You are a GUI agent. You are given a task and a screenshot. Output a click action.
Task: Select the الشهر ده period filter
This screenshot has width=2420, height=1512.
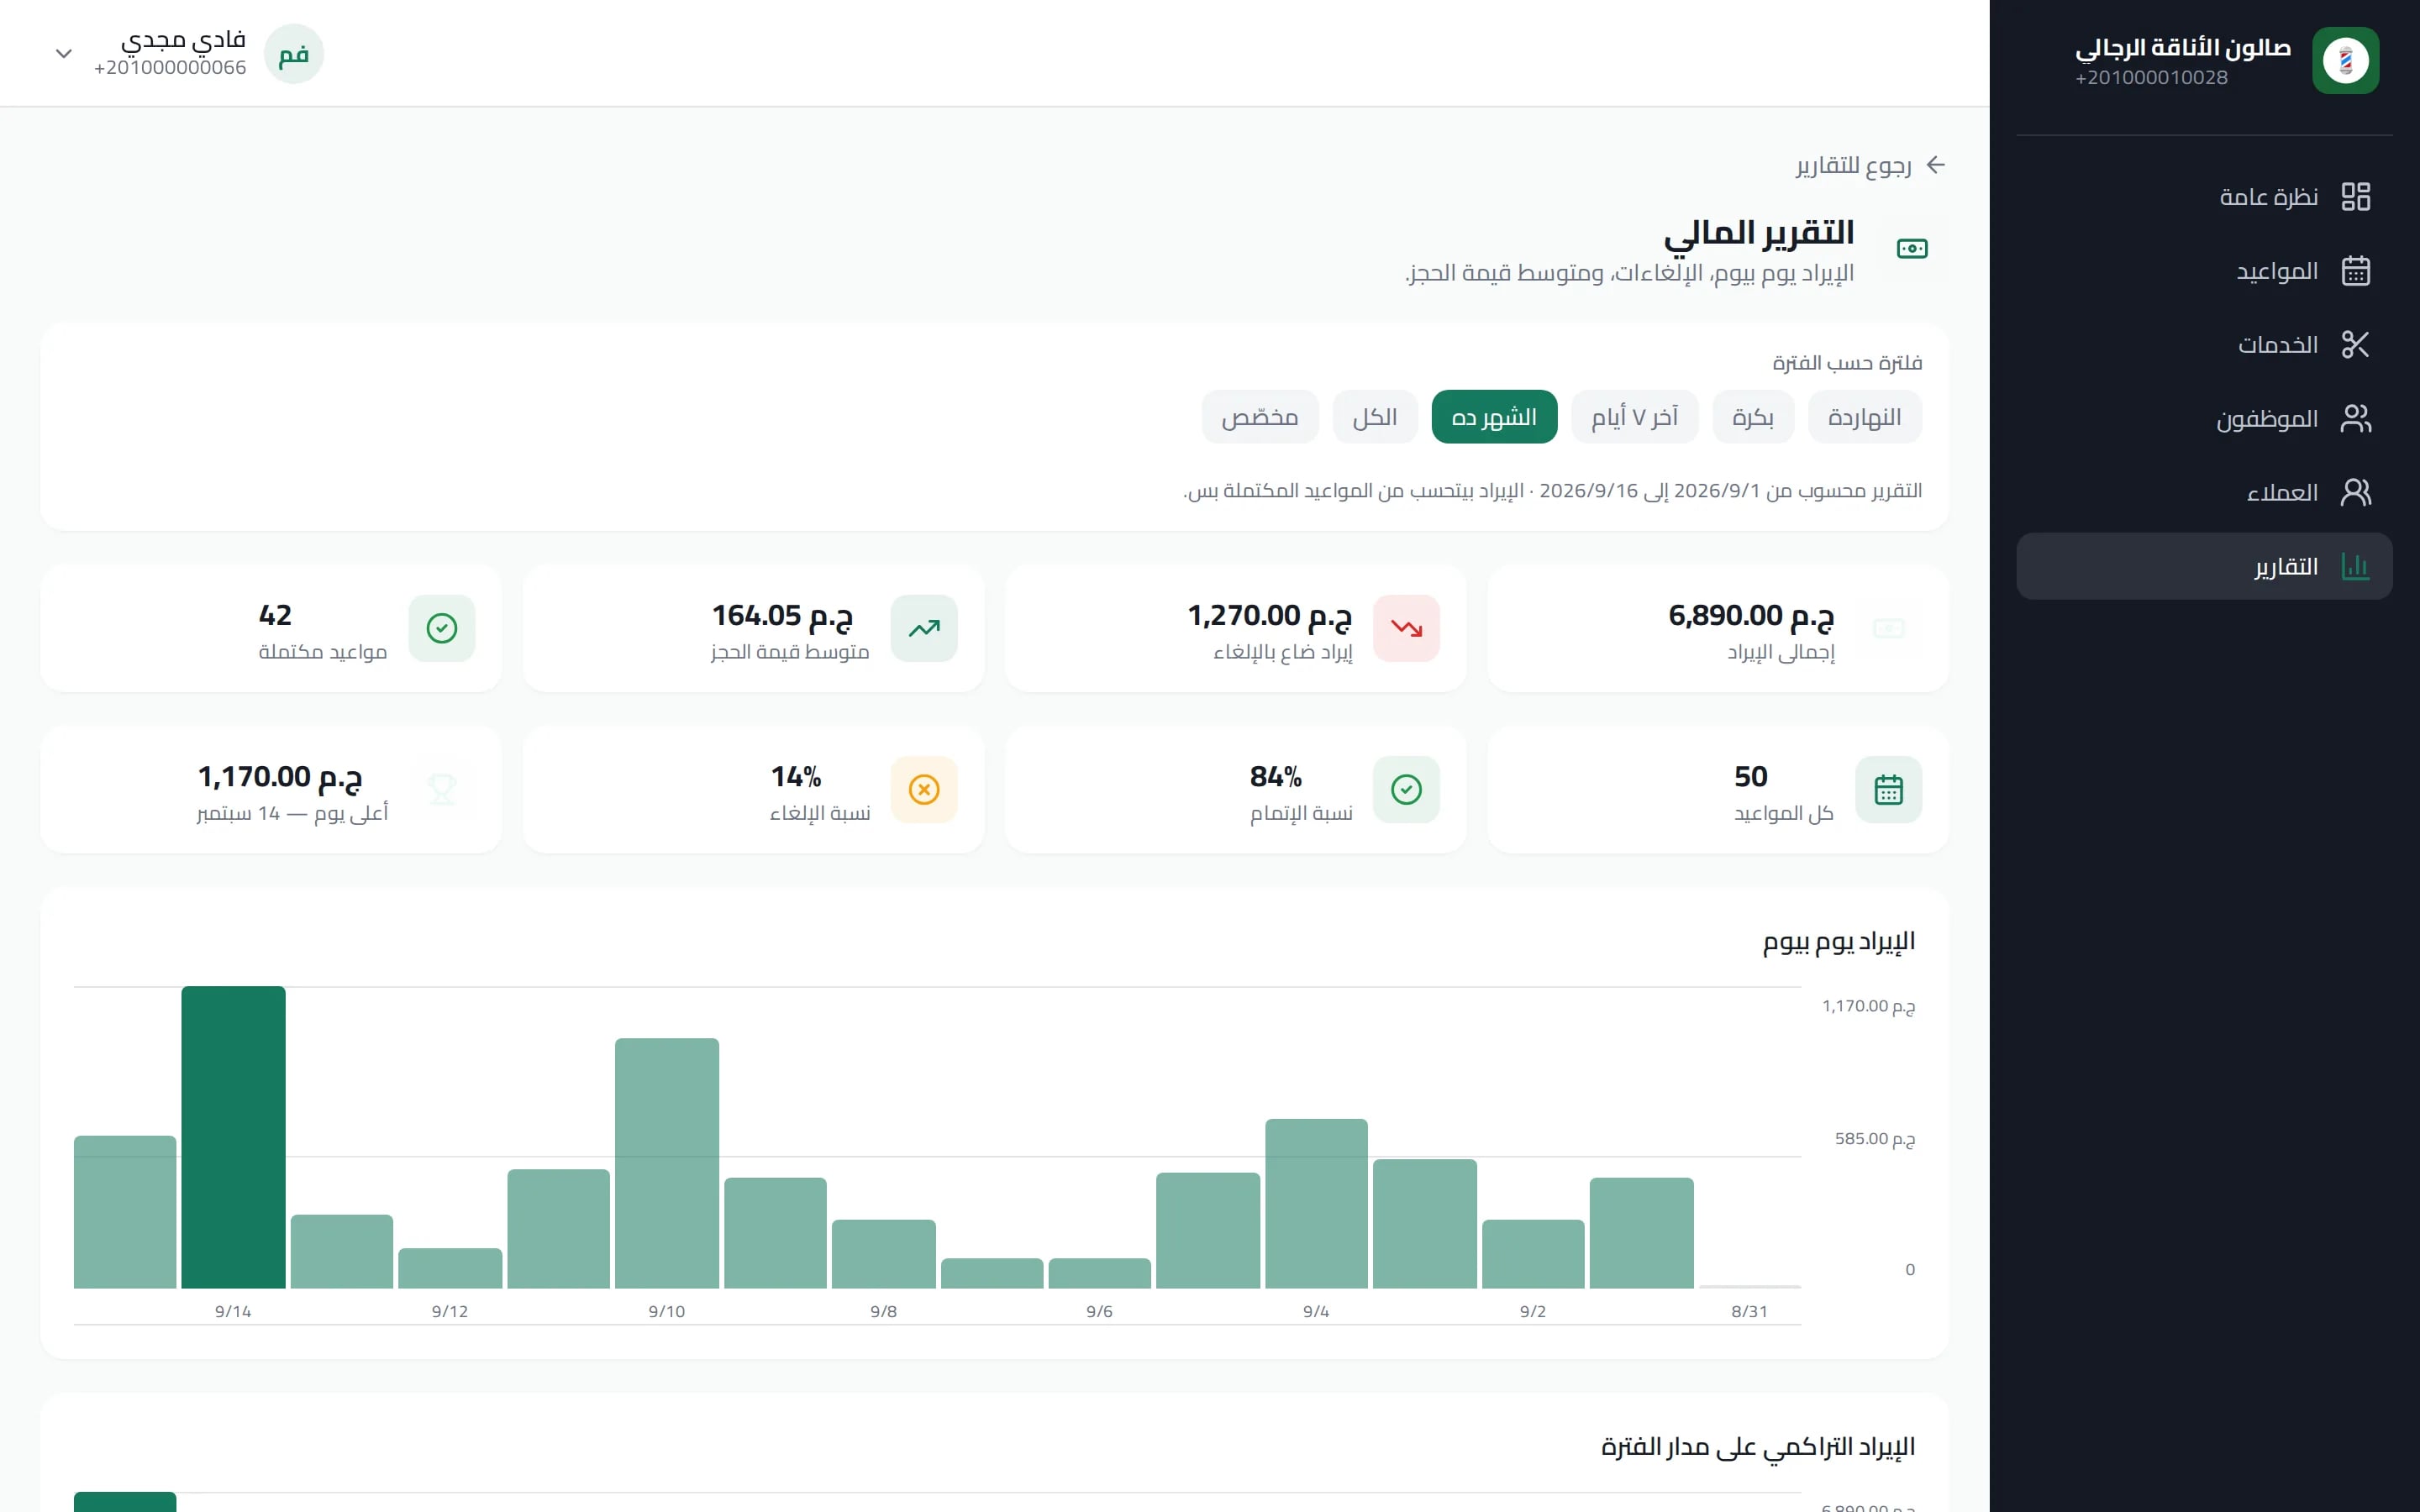[x=1494, y=417]
